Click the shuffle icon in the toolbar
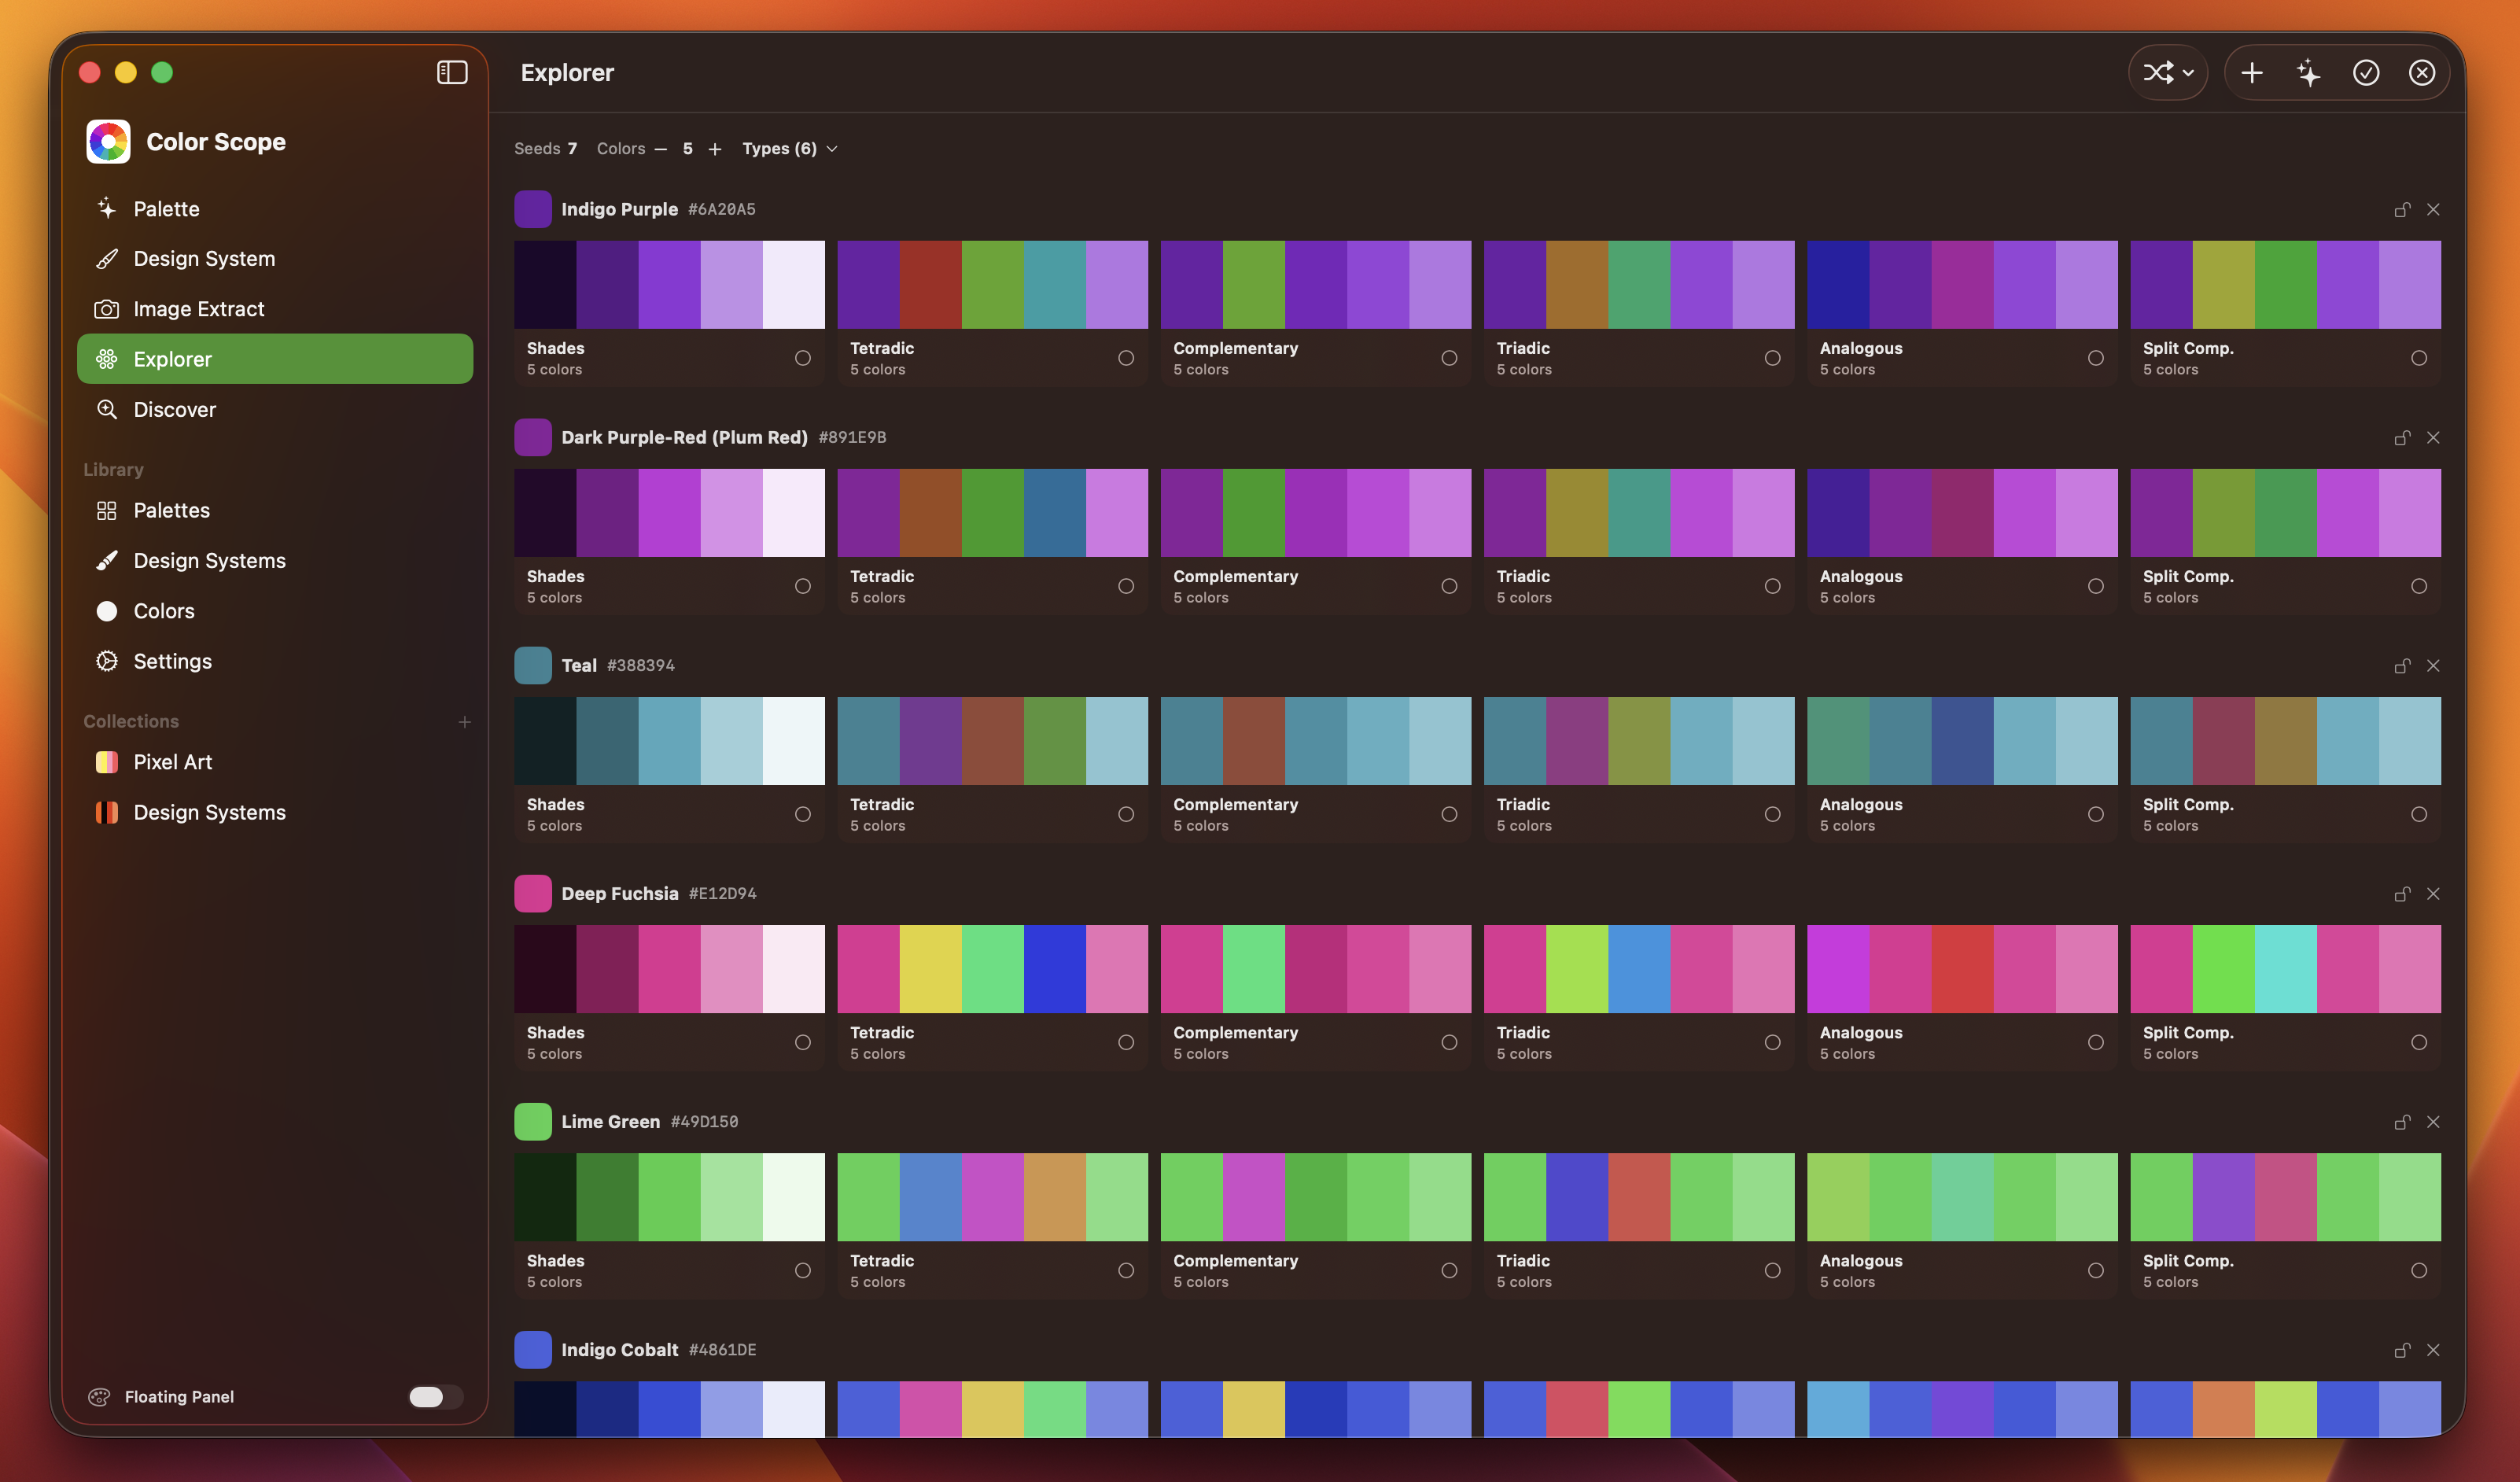This screenshot has width=2520, height=1482. coord(2158,72)
